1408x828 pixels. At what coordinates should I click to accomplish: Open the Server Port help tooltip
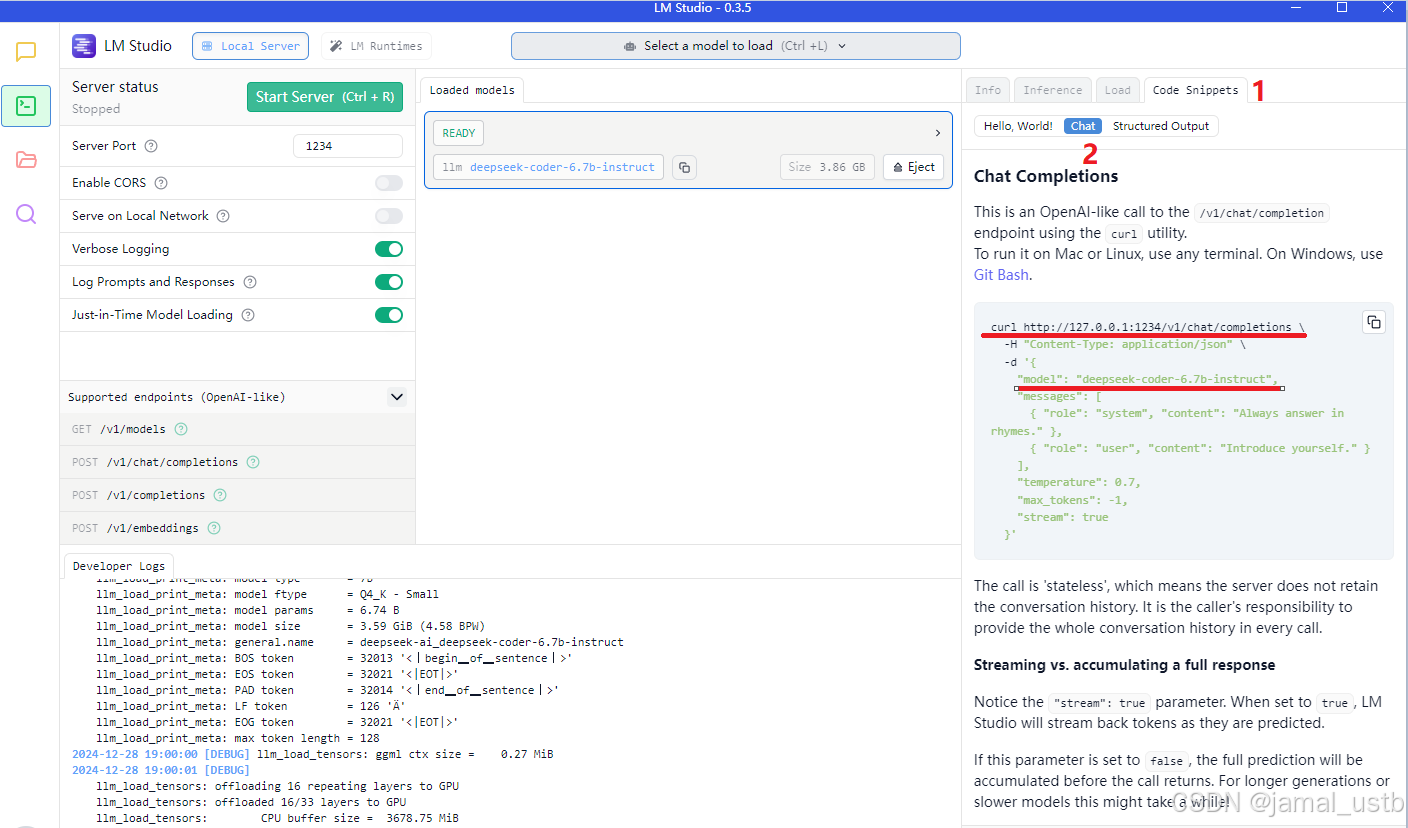point(150,145)
